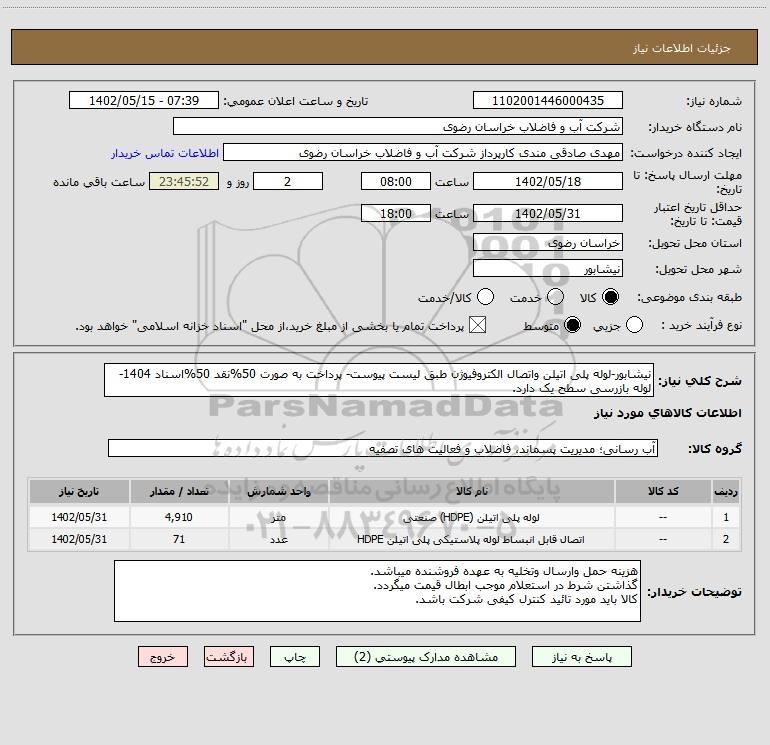Viewport: 770px width, 745px height.
Task: Click the price validity date 1402/05/31
Action: [548, 213]
